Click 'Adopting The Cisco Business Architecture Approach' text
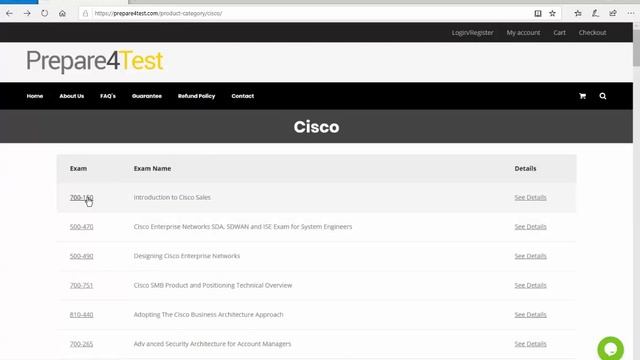The height and width of the screenshot is (360, 640). tap(209, 315)
